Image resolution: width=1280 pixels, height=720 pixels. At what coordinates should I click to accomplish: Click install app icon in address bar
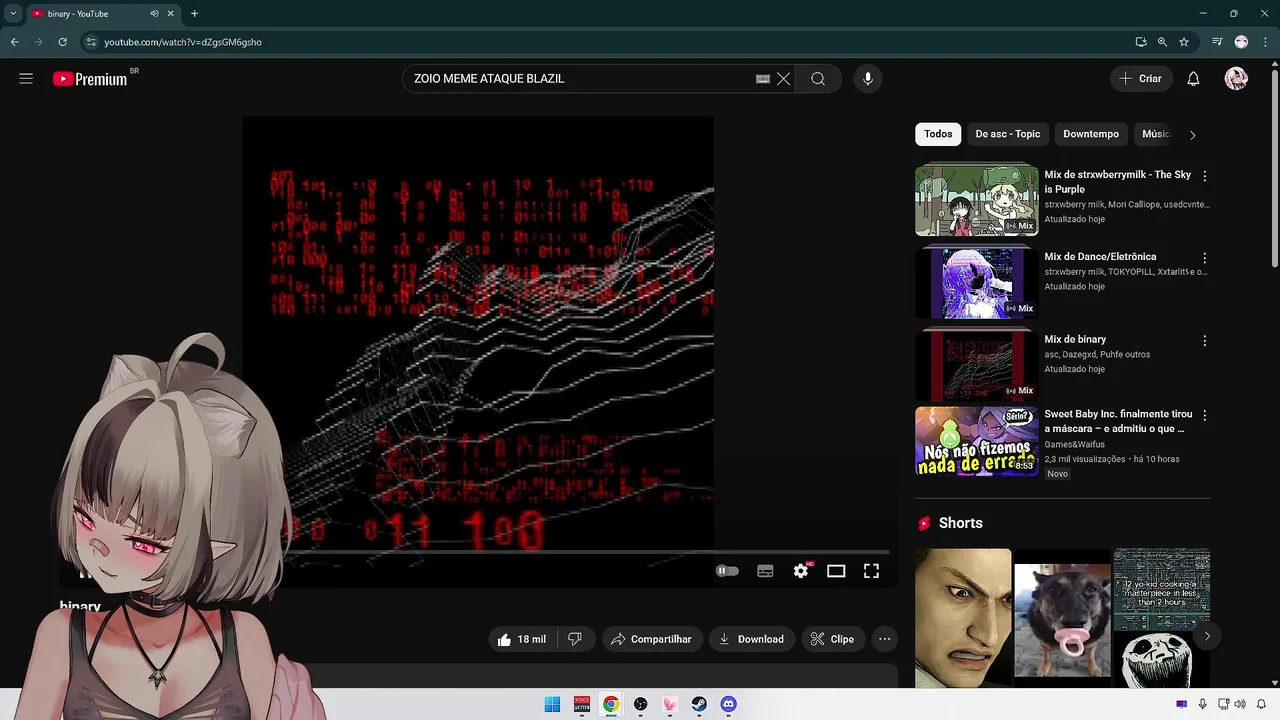(x=1141, y=42)
